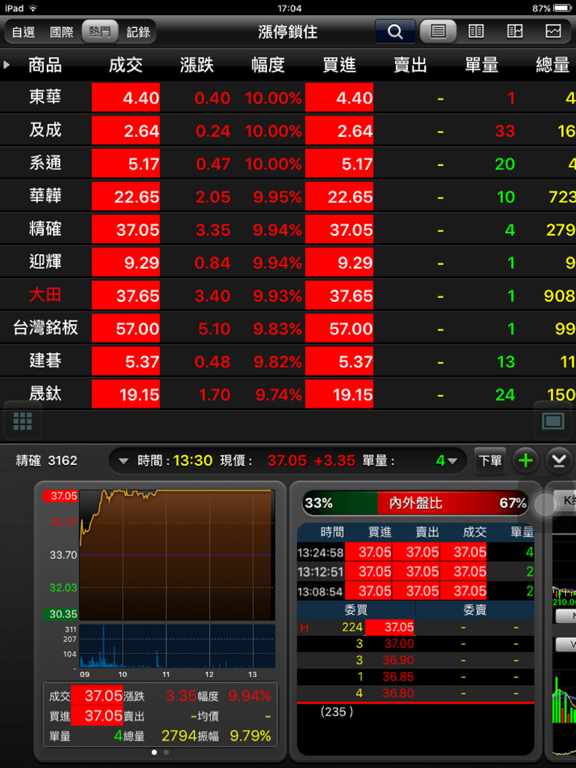This screenshot has width=576, height=768.
Task: Tap the 委買 header in order book
Action: [356, 610]
